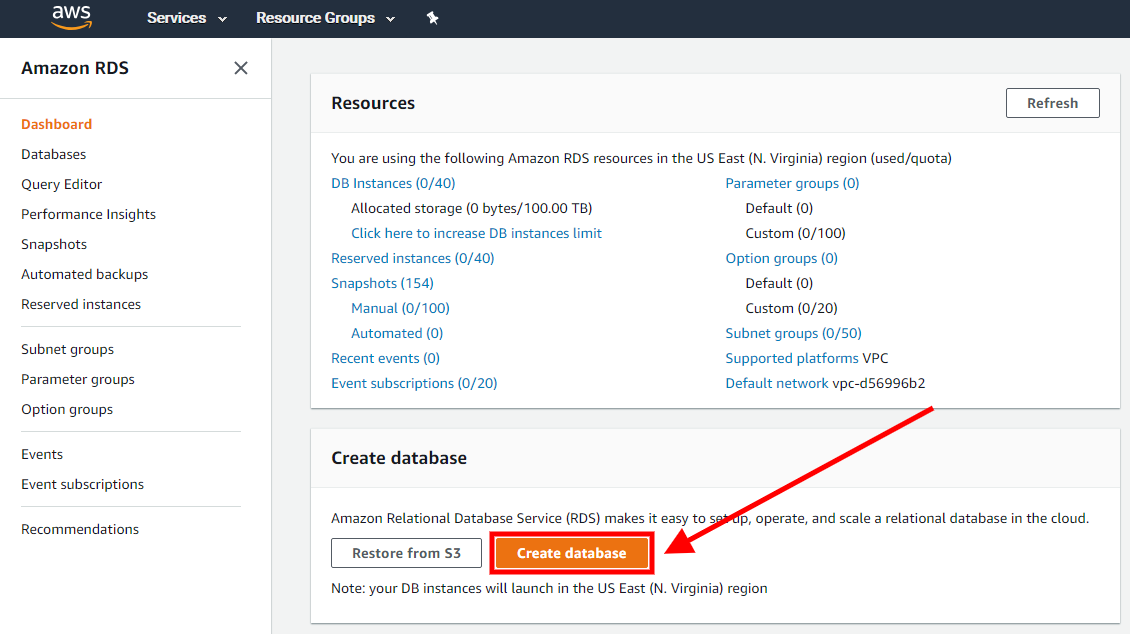Screen dimensions: 1130x634
Task: Open Parameter groups (0) link
Action: coord(792,183)
